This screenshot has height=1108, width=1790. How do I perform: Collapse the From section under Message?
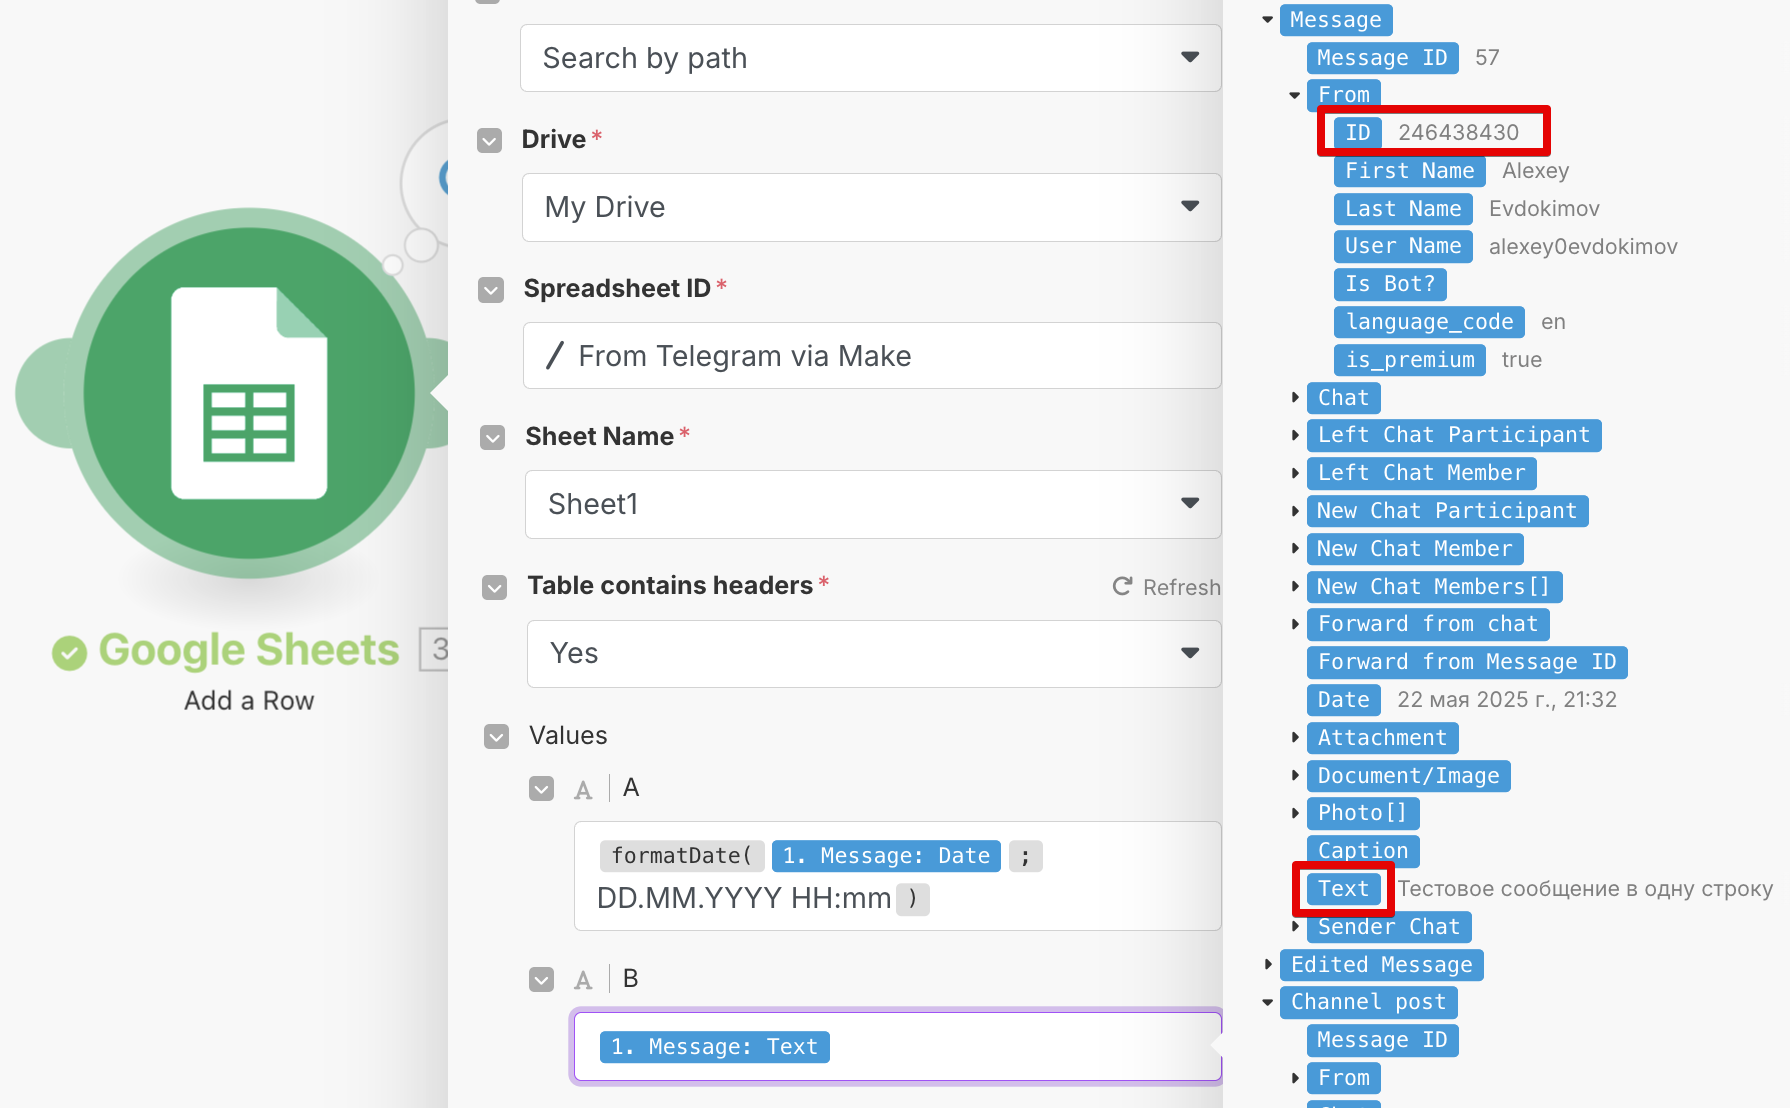1295,95
